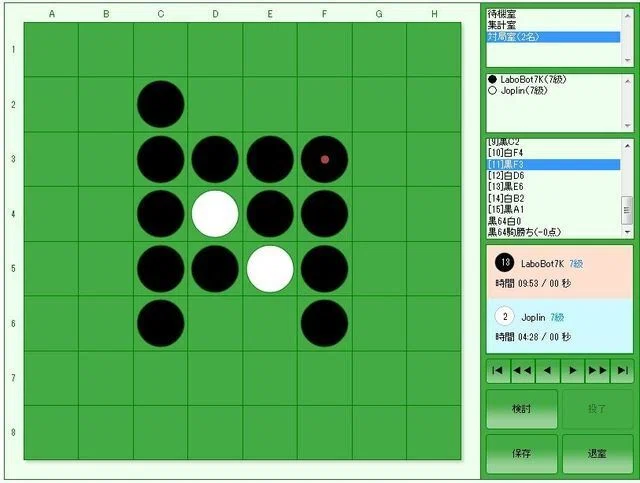This screenshot has width=640, height=483.
Task: Click player list scroll-down arrow
Action: tap(627, 126)
